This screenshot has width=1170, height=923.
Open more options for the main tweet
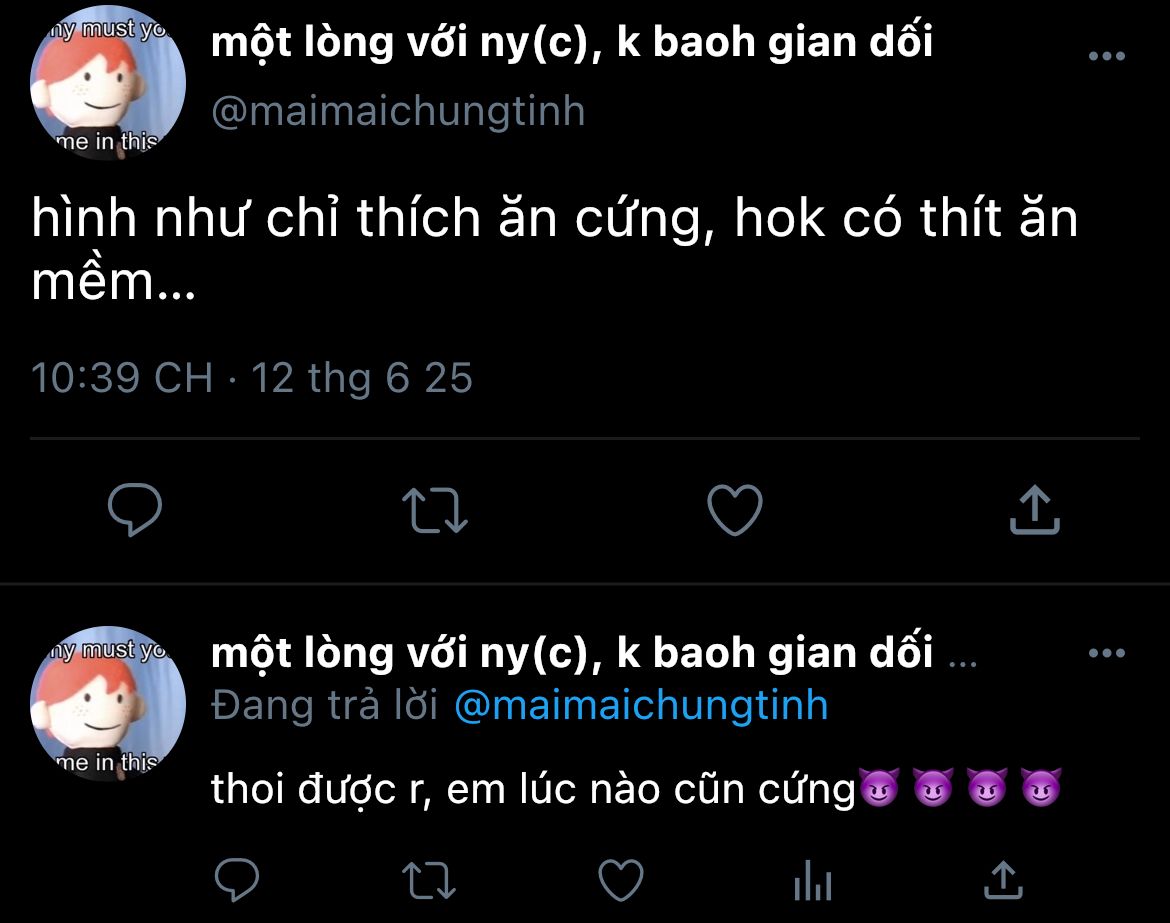click(x=1107, y=56)
